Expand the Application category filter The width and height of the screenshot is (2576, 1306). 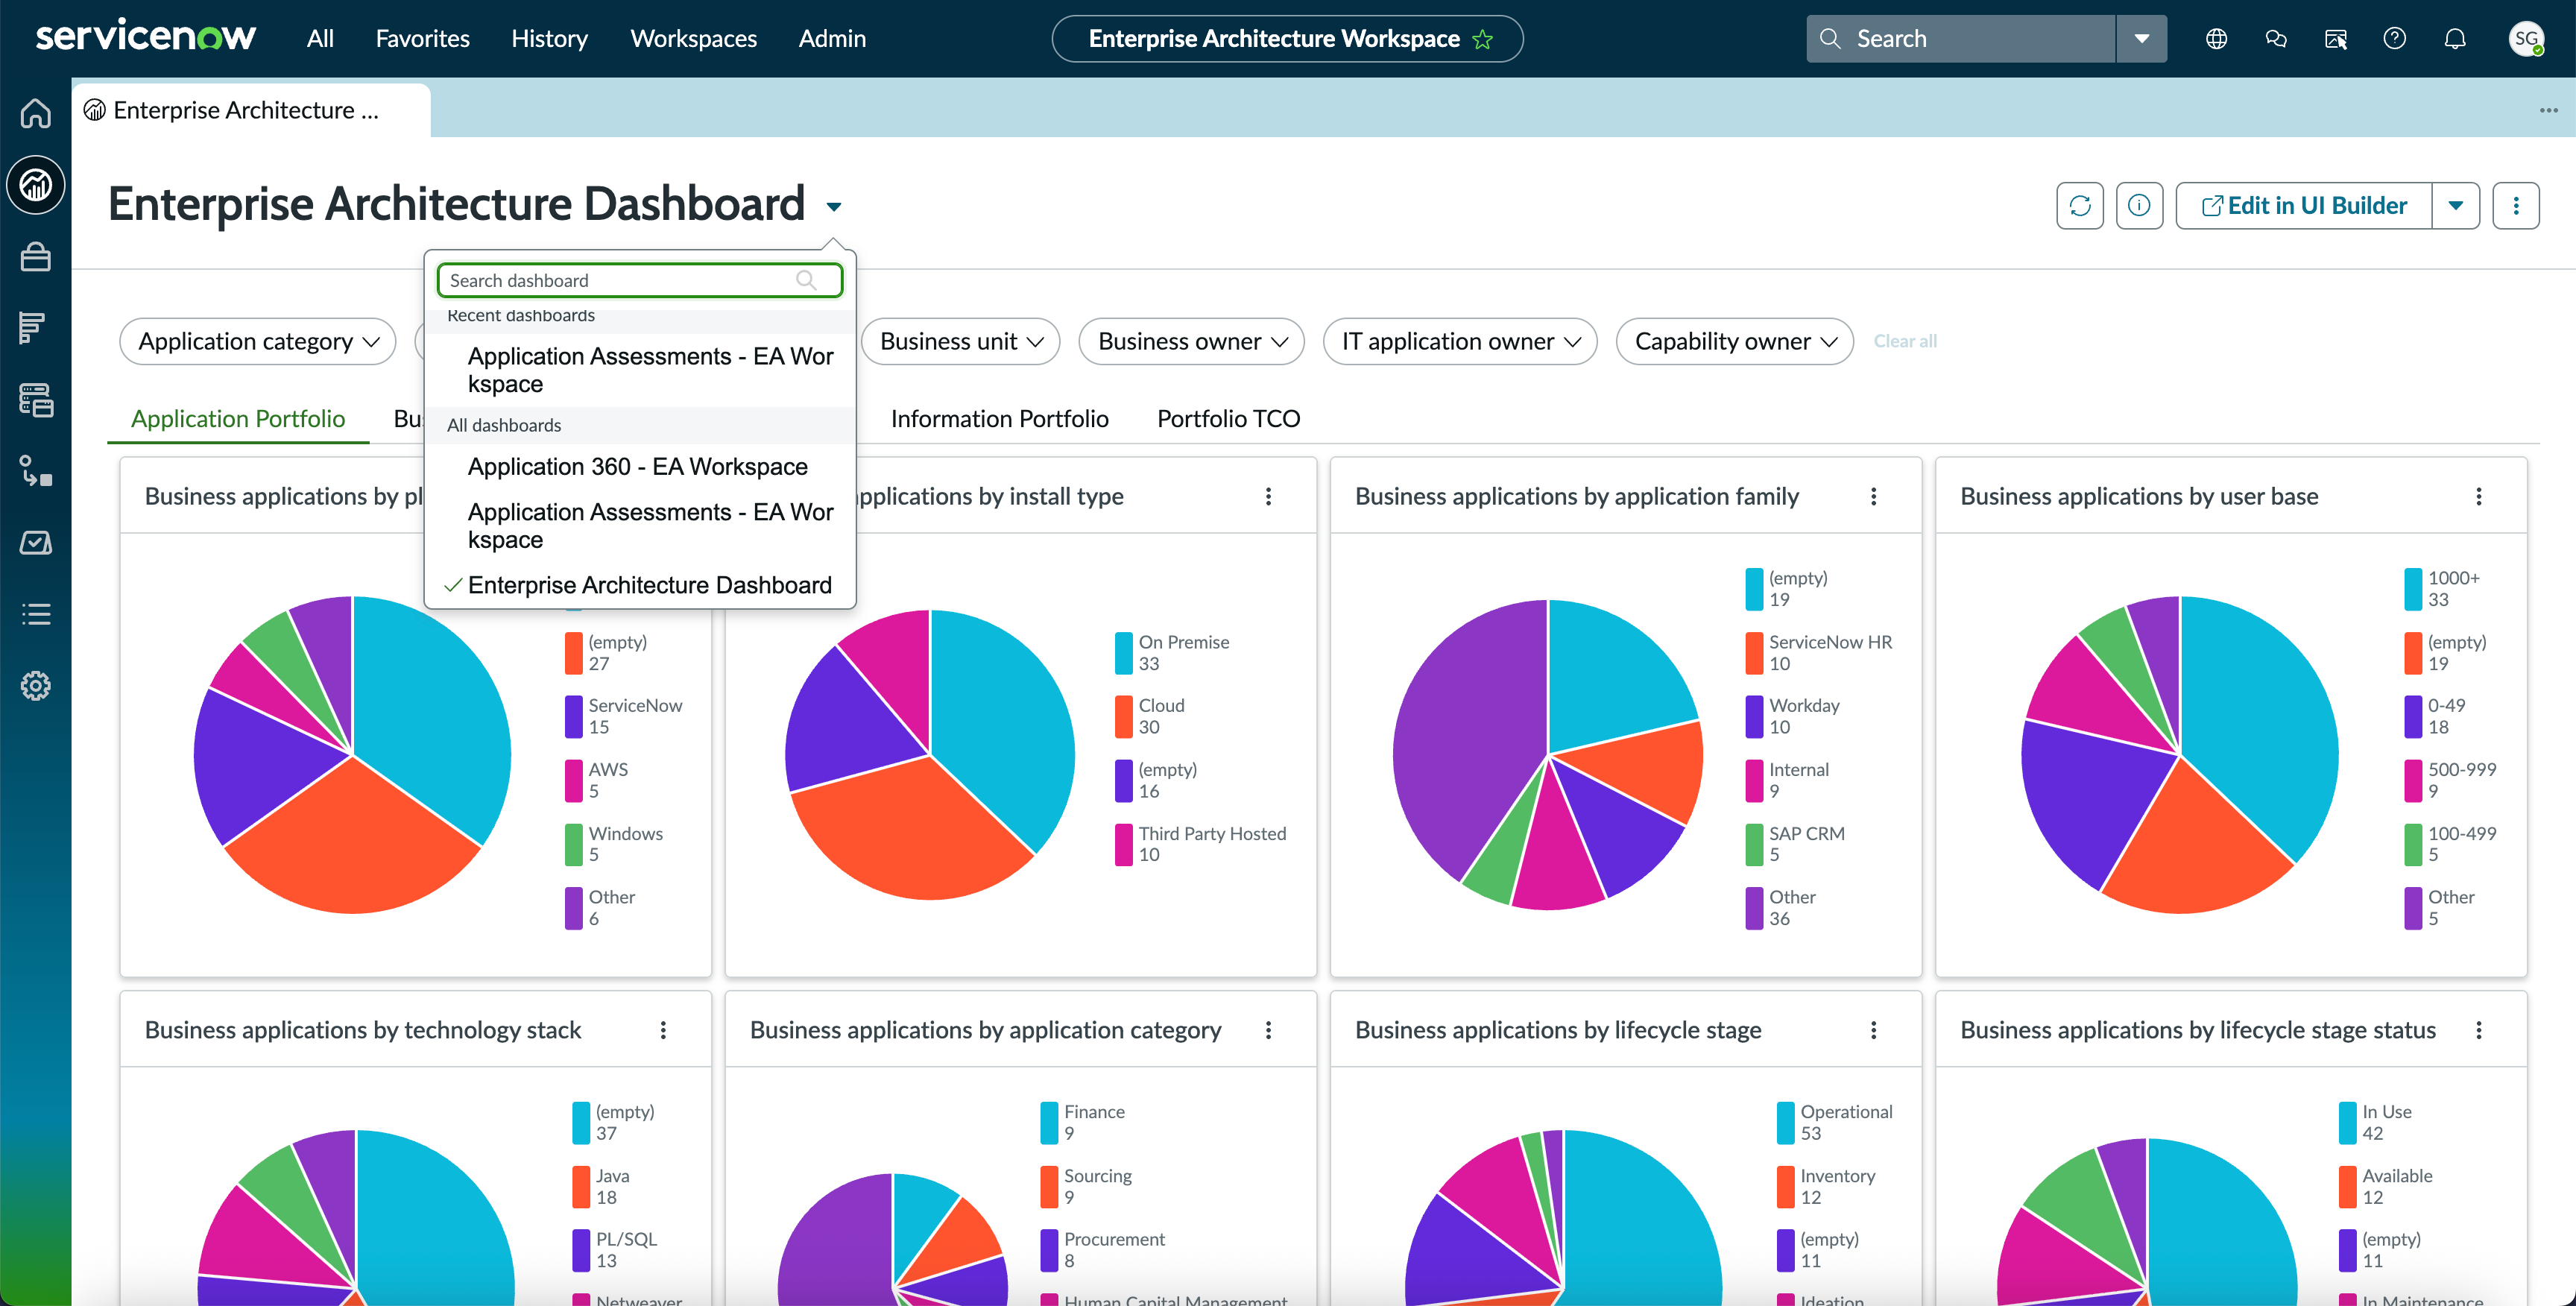point(258,342)
